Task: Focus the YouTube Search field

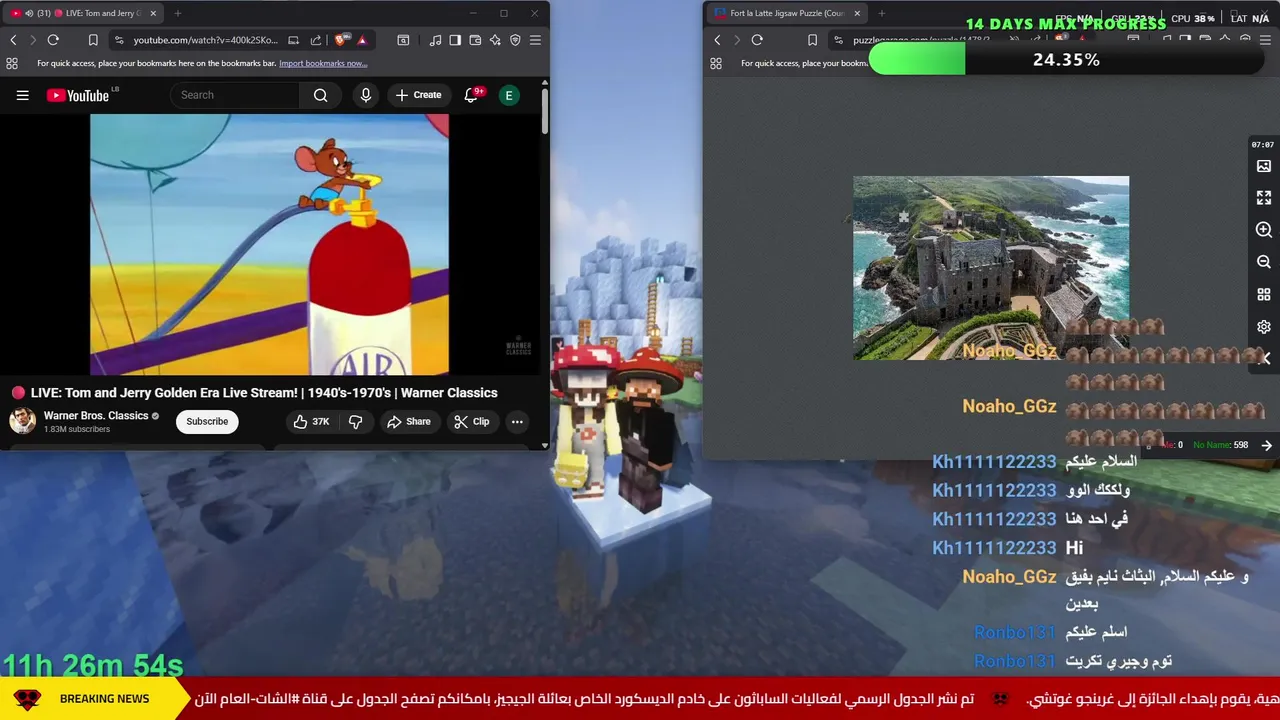Action: pyautogui.click(x=236, y=95)
